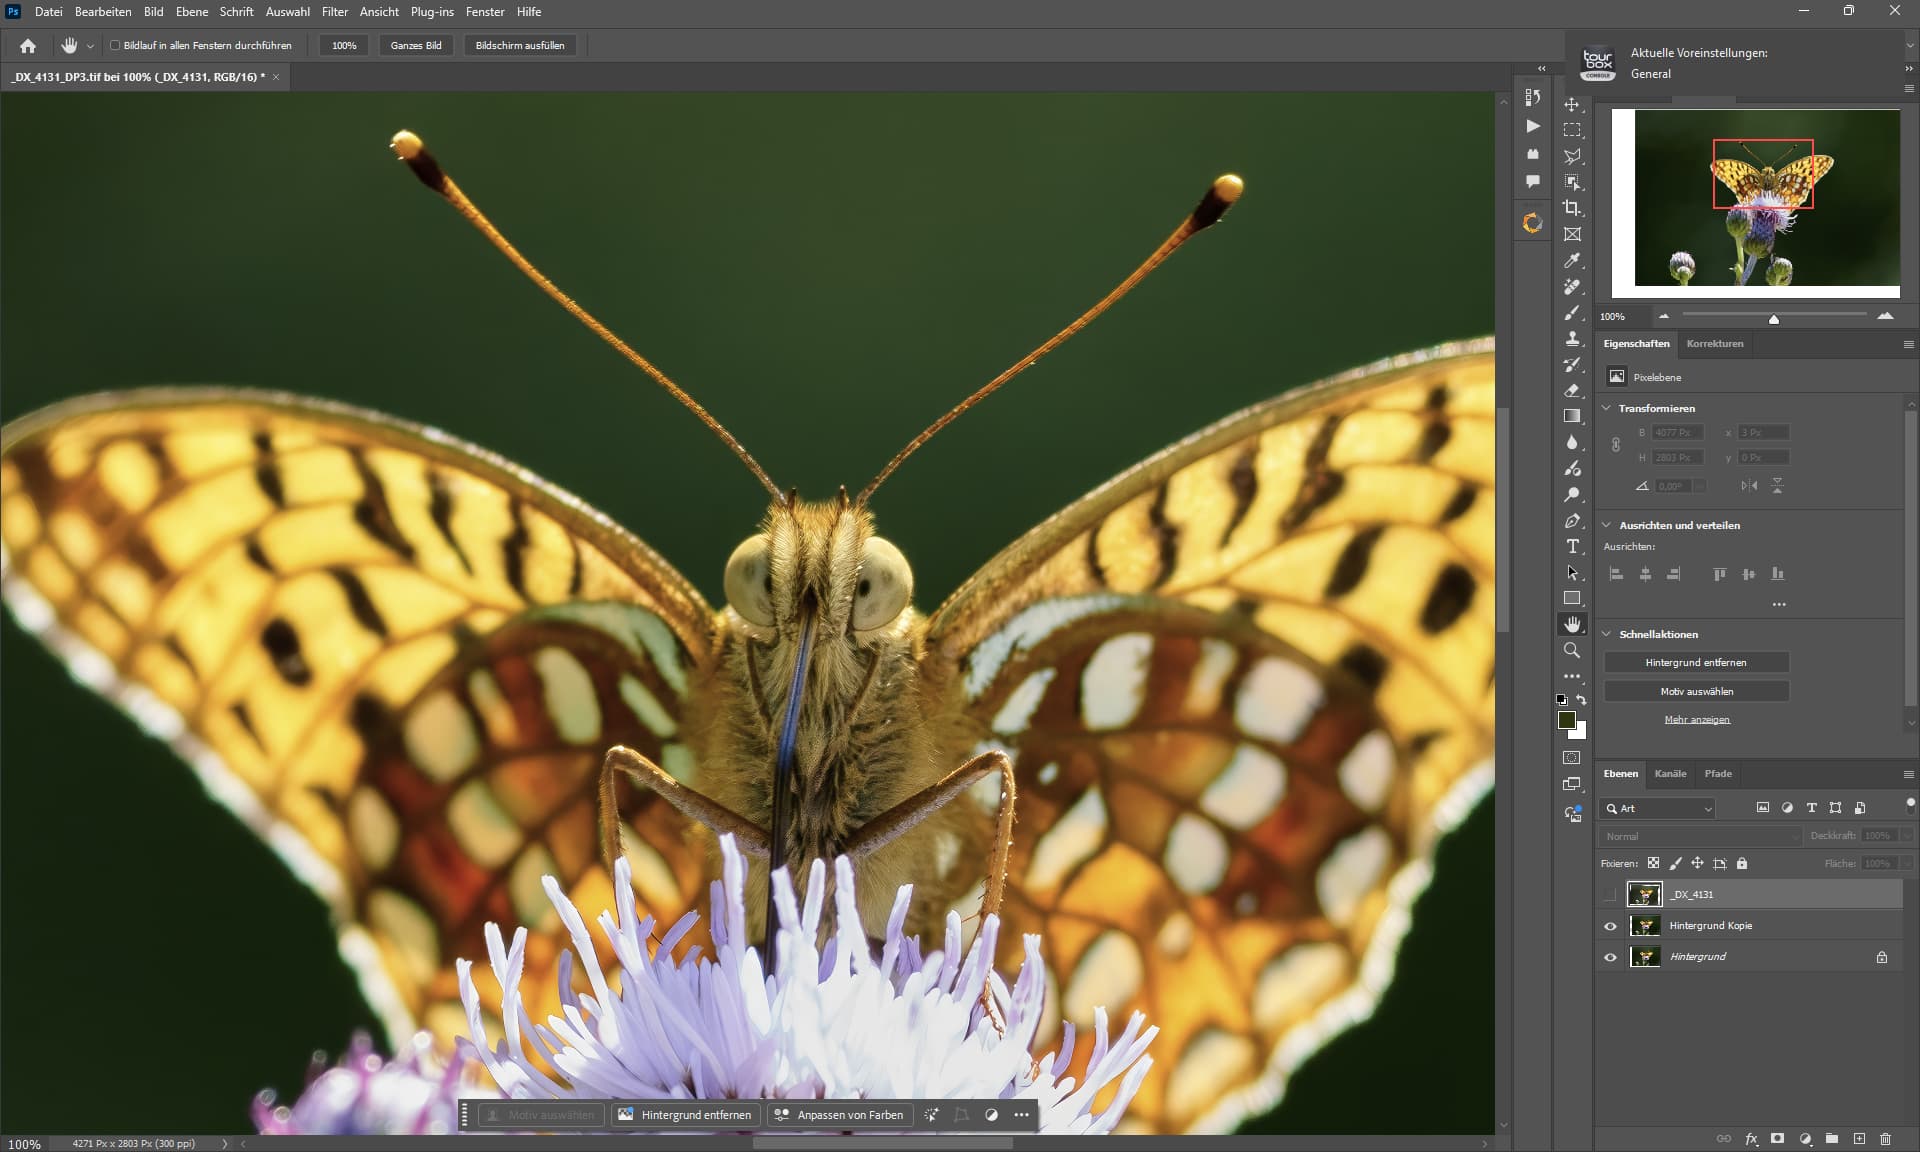Select the Clone Stamp tool
This screenshot has width=1920, height=1152.
tap(1572, 339)
